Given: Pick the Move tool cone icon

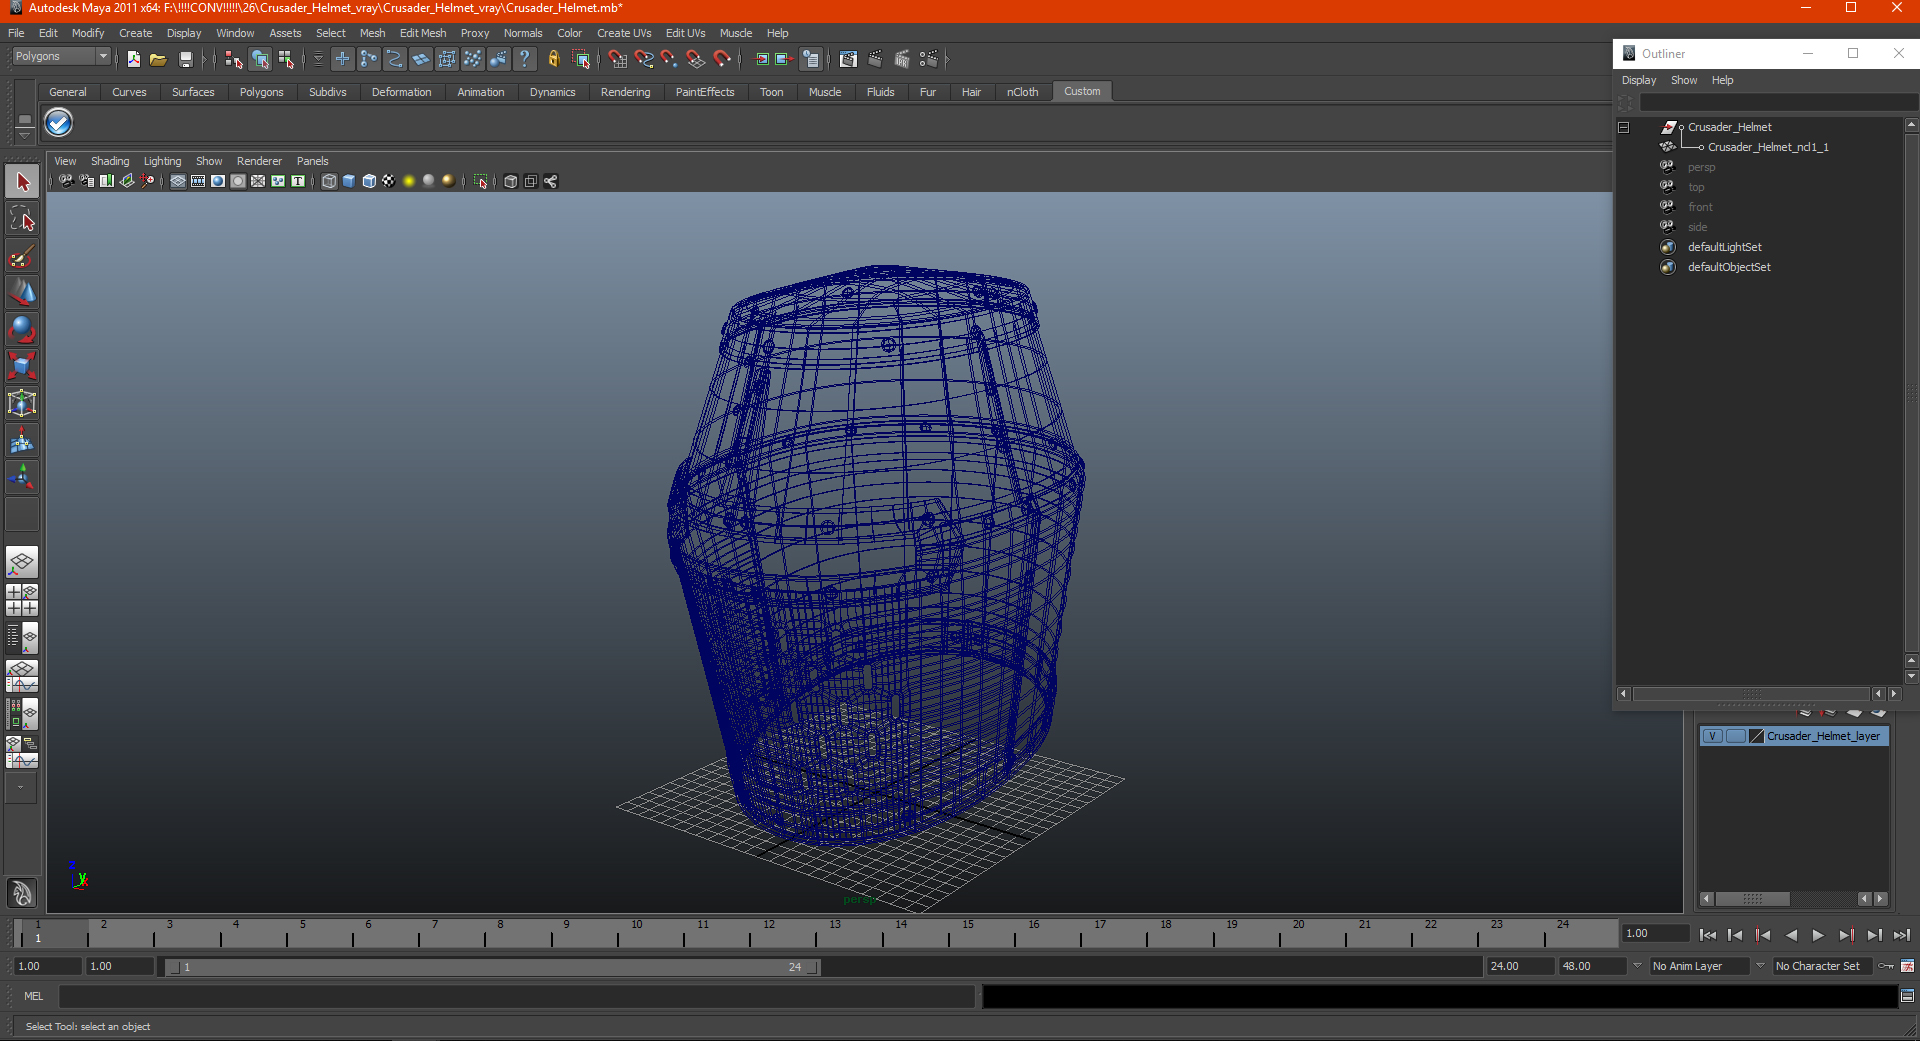Looking at the screenshot, I should click(x=22, y=292).
